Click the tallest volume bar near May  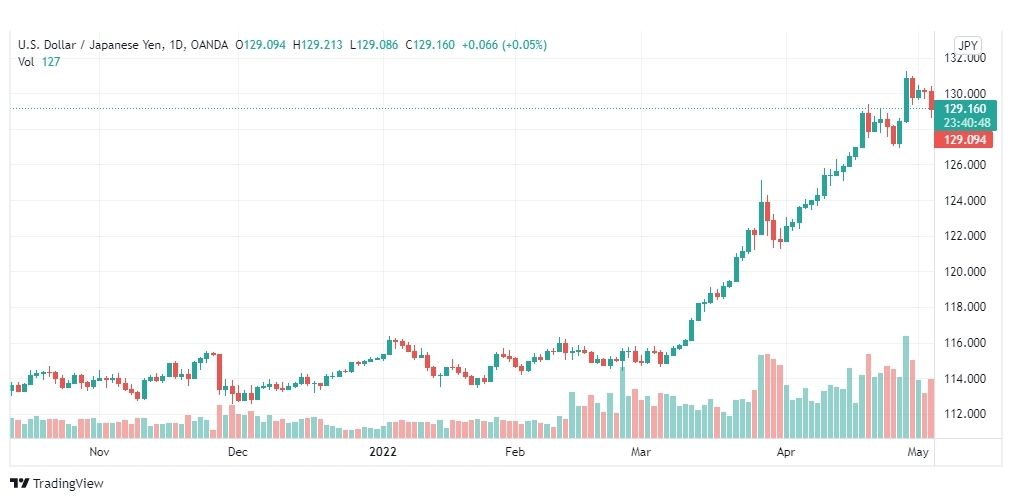(x=906, y=387)
